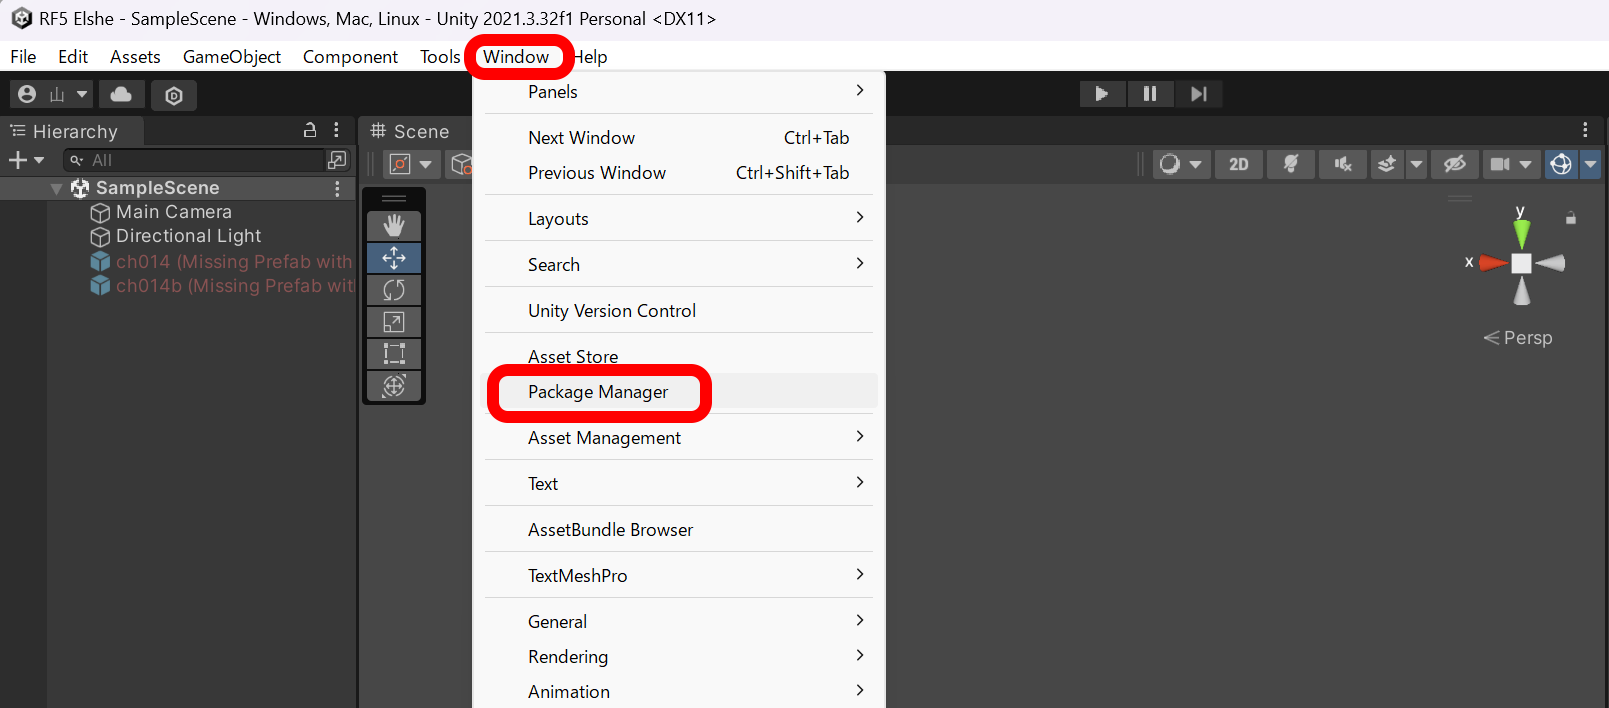Screen dimensions: 1609x708
Task: Open scene camera dropdown arrow
Action: click(1525, 164)
